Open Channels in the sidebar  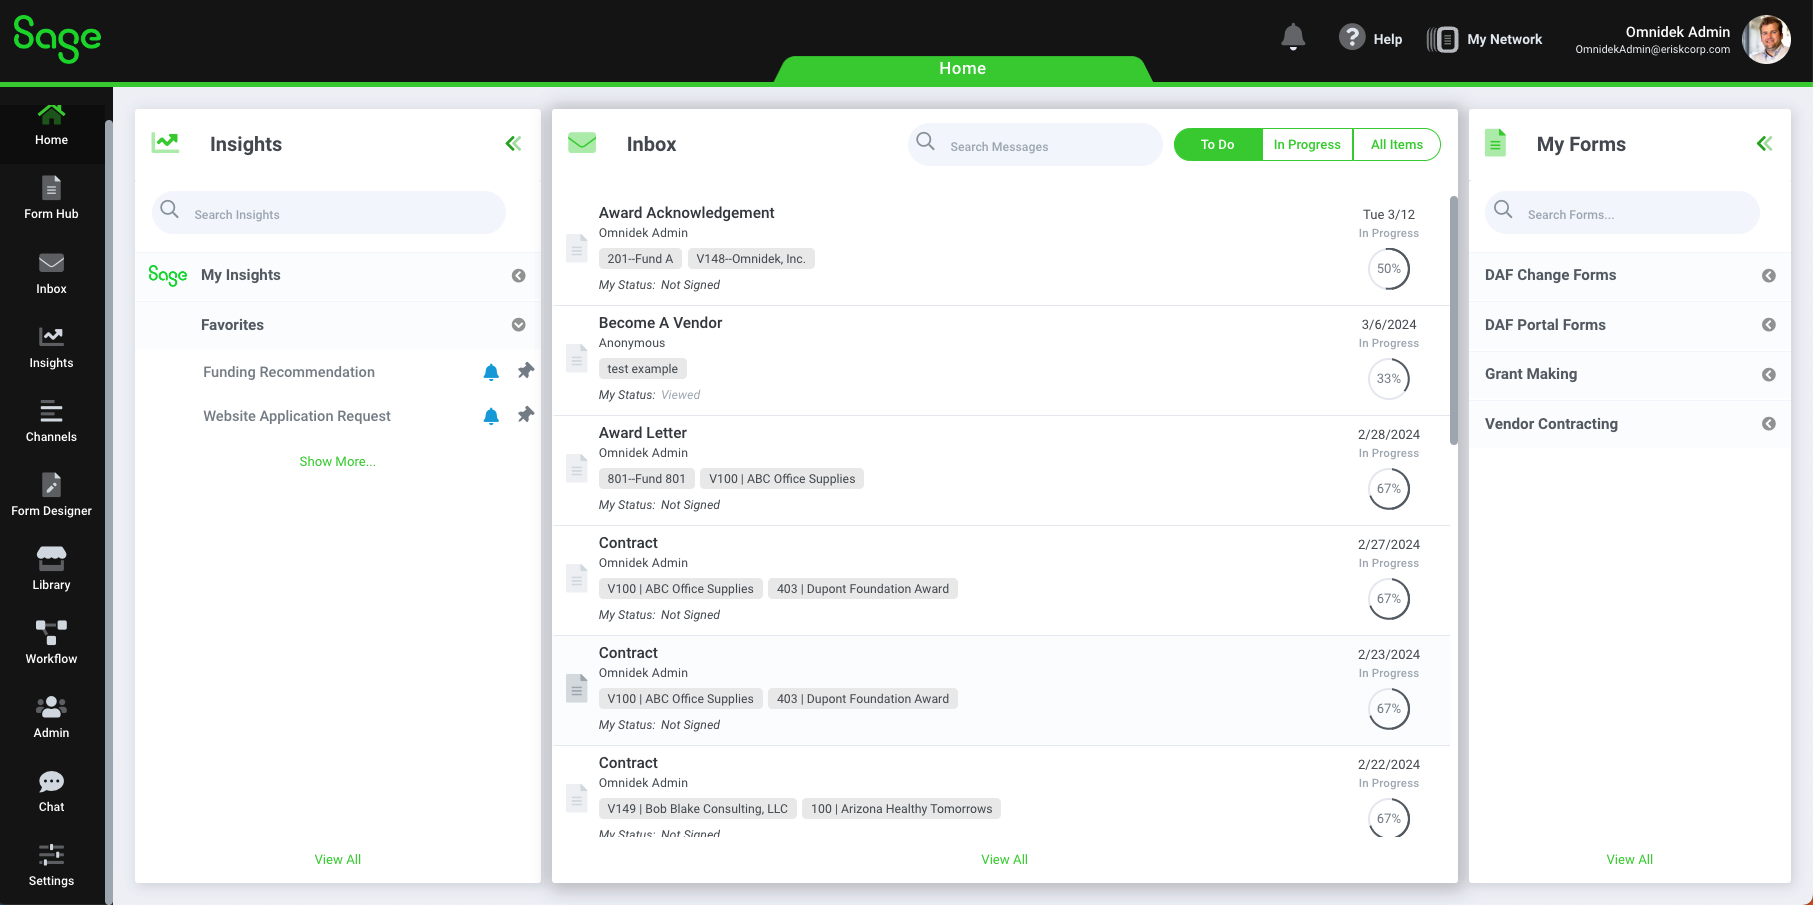[x=52, y=421]
